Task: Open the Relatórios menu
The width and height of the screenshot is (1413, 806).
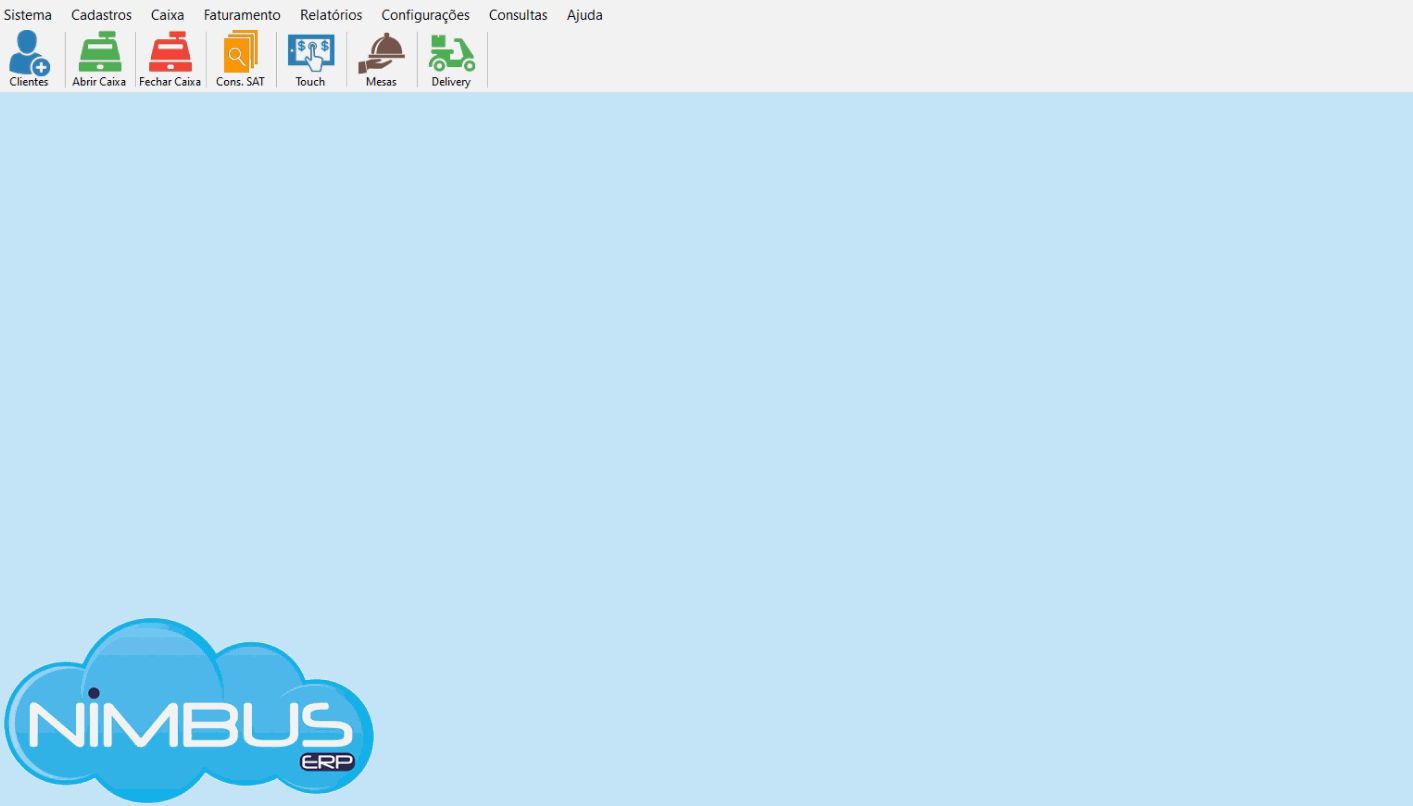Action: pos(331,15)
